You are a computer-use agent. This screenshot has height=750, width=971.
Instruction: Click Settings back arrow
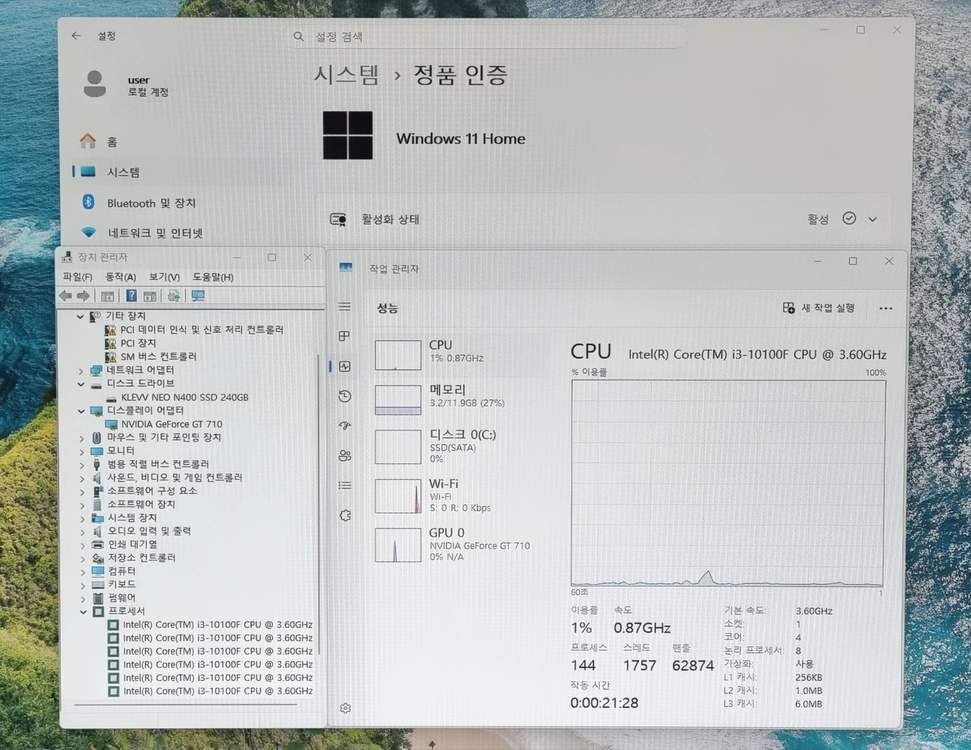point(76,36)
